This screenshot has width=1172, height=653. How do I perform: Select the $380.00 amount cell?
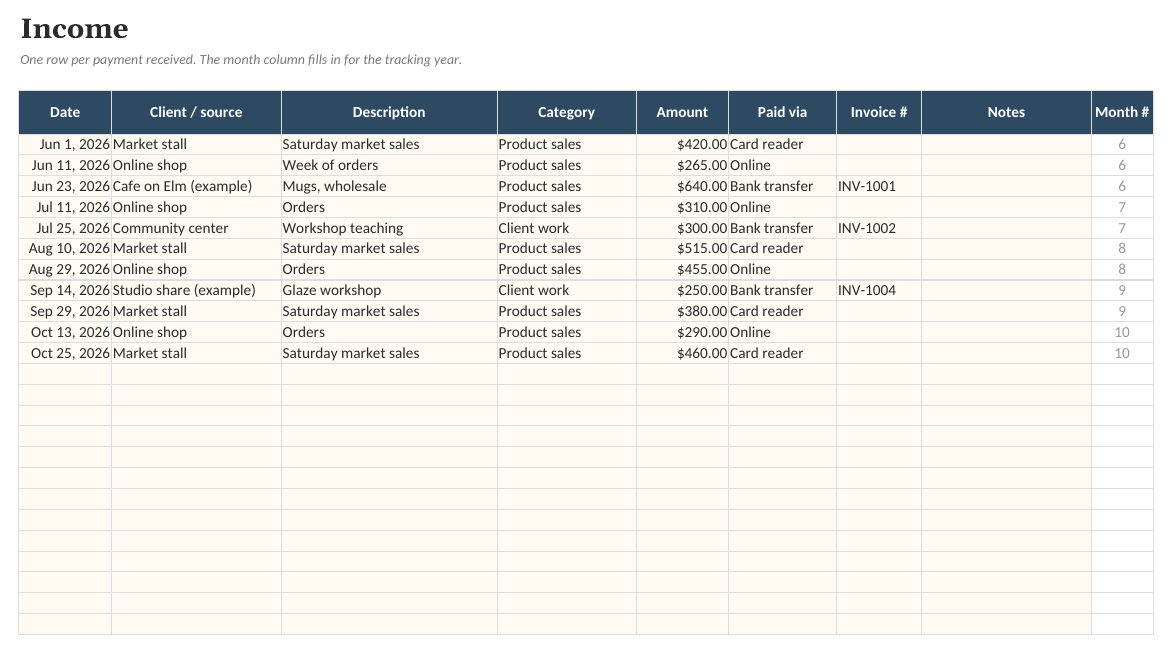point(682,311)
